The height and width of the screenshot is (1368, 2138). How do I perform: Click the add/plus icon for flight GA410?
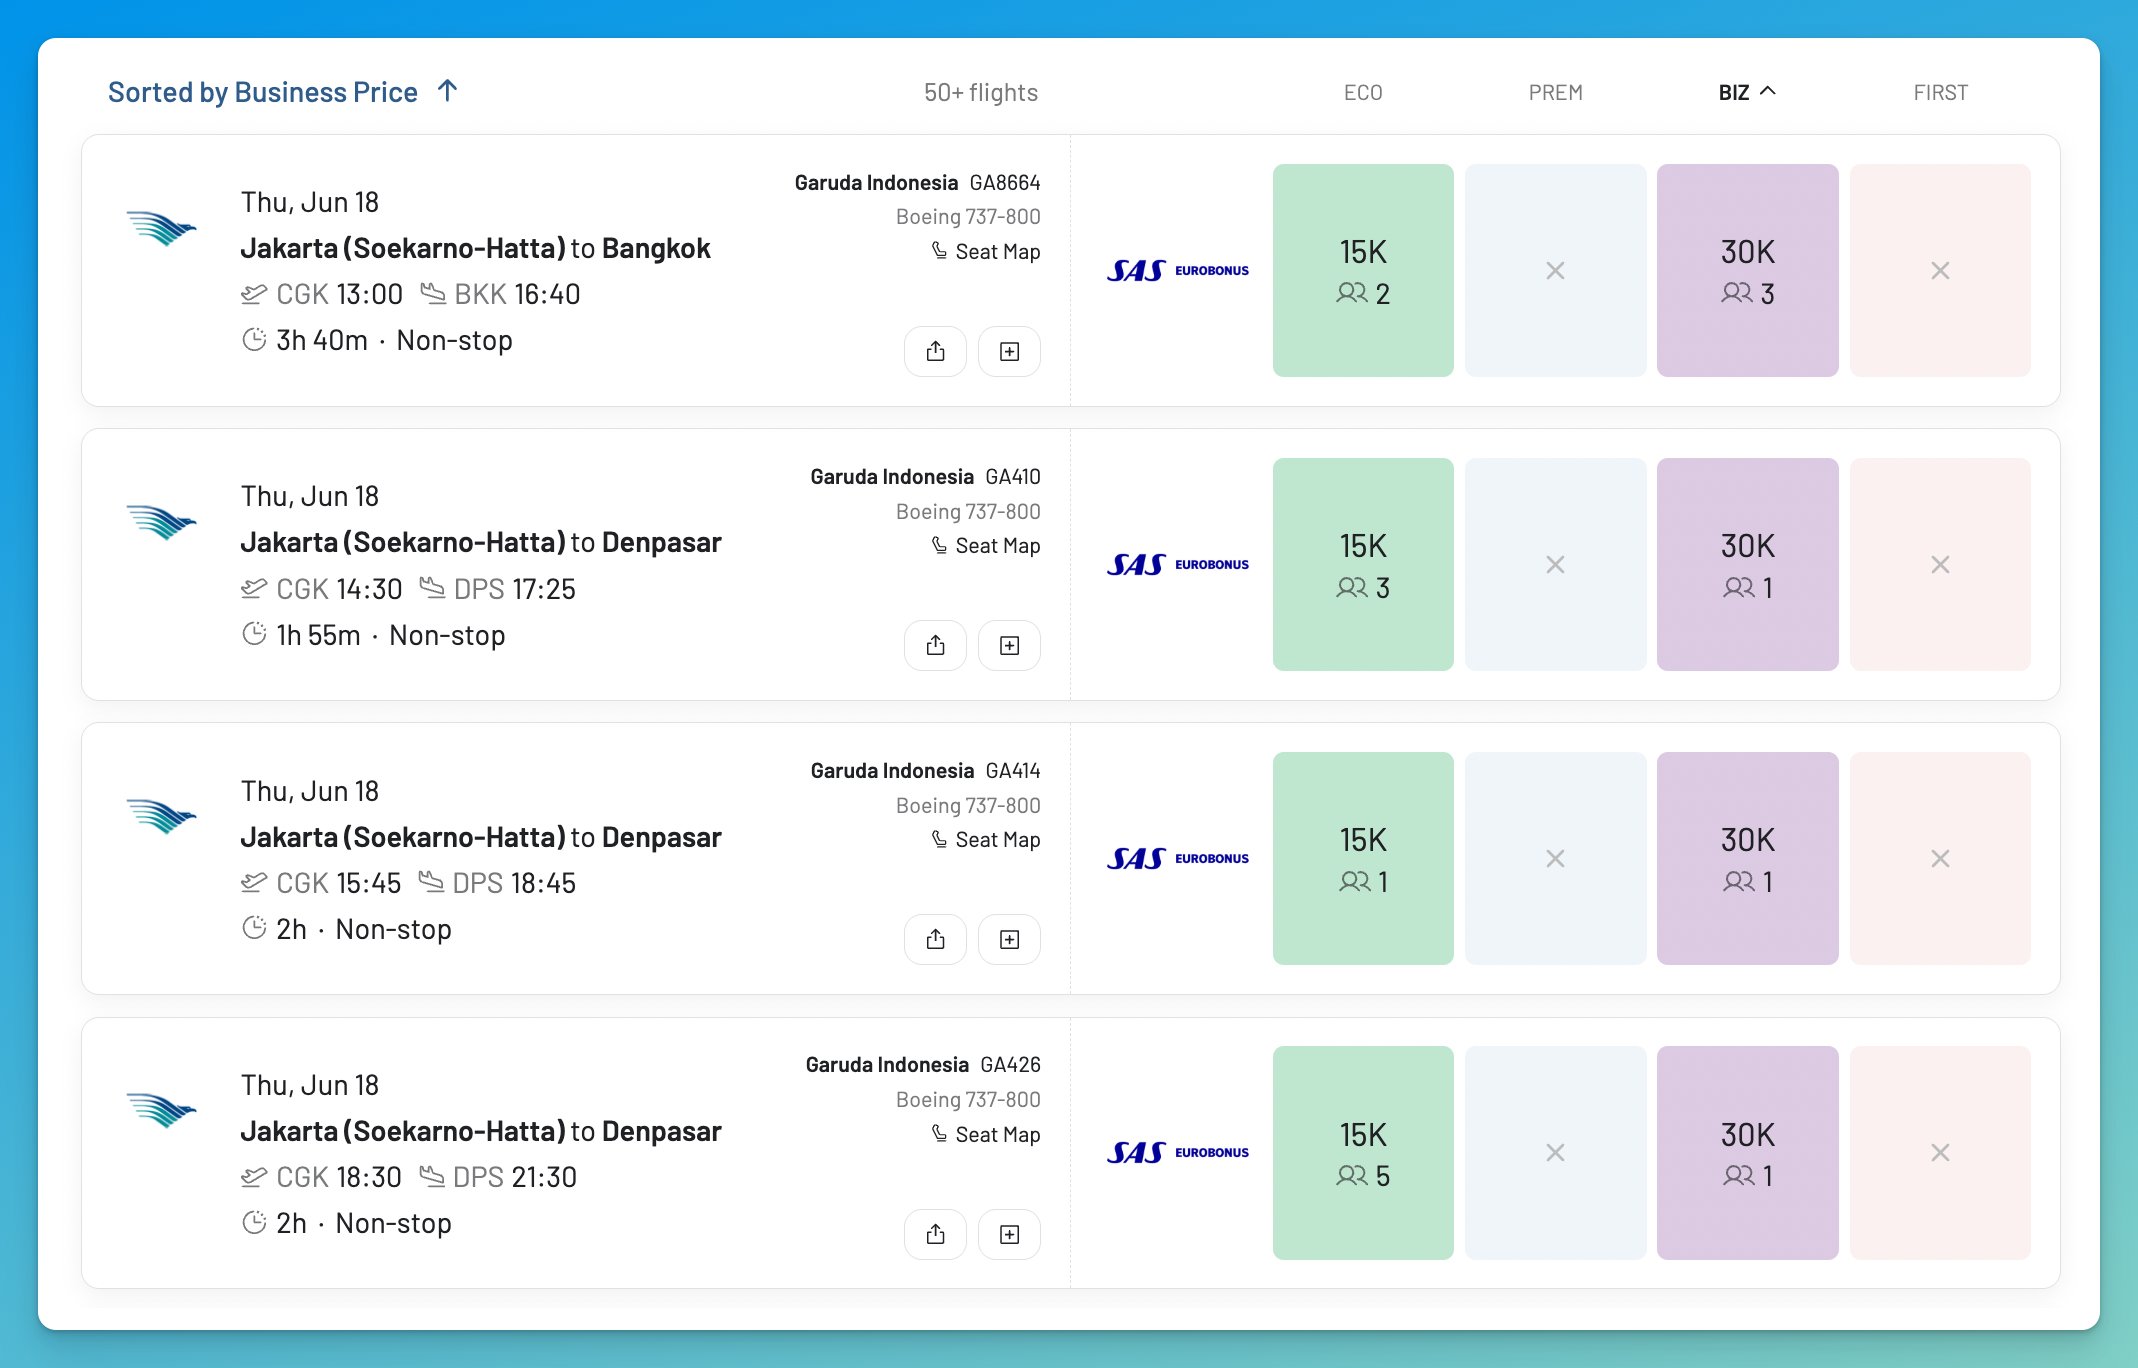[x=1009, y=645]
